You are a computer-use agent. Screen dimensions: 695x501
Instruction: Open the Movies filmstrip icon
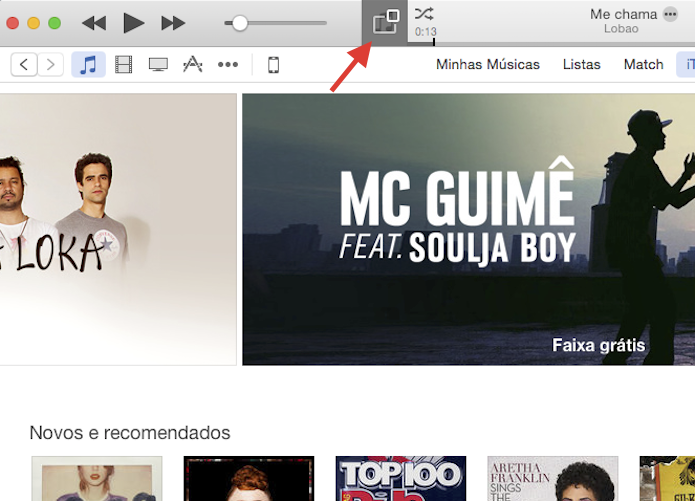123,65
